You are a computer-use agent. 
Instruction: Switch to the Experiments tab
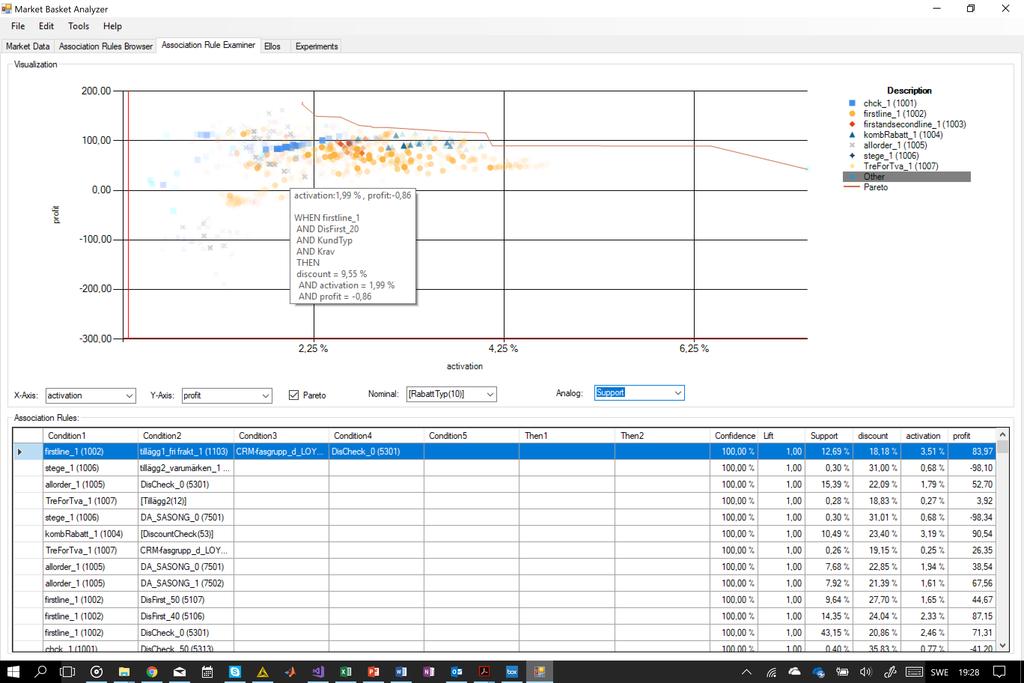coord(316,46)
